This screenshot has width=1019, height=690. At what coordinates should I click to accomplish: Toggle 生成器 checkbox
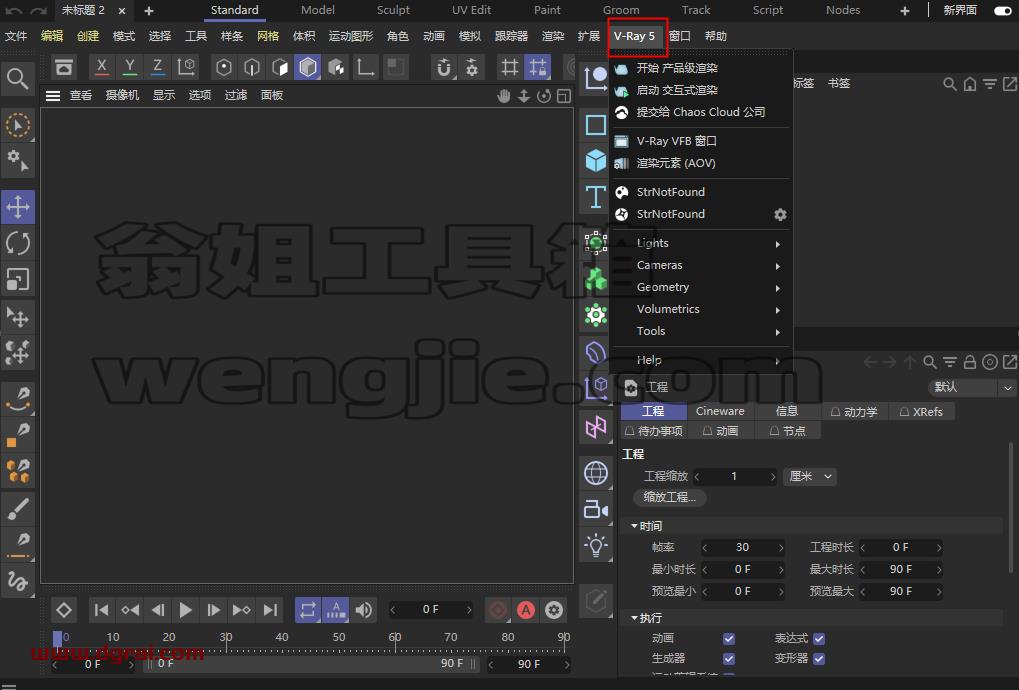(729, 659)
